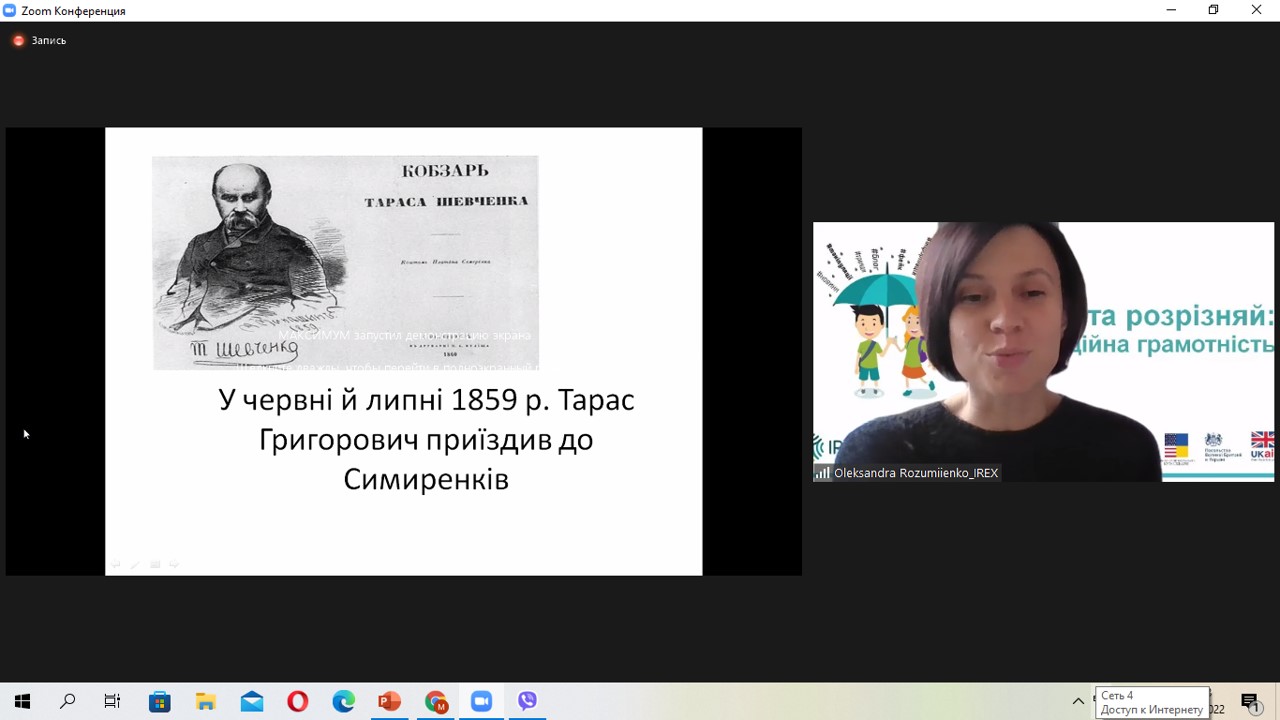
Task: Open Microsoft Edge from taskbar
Action: pyautogui.click(x=343, y=702)
